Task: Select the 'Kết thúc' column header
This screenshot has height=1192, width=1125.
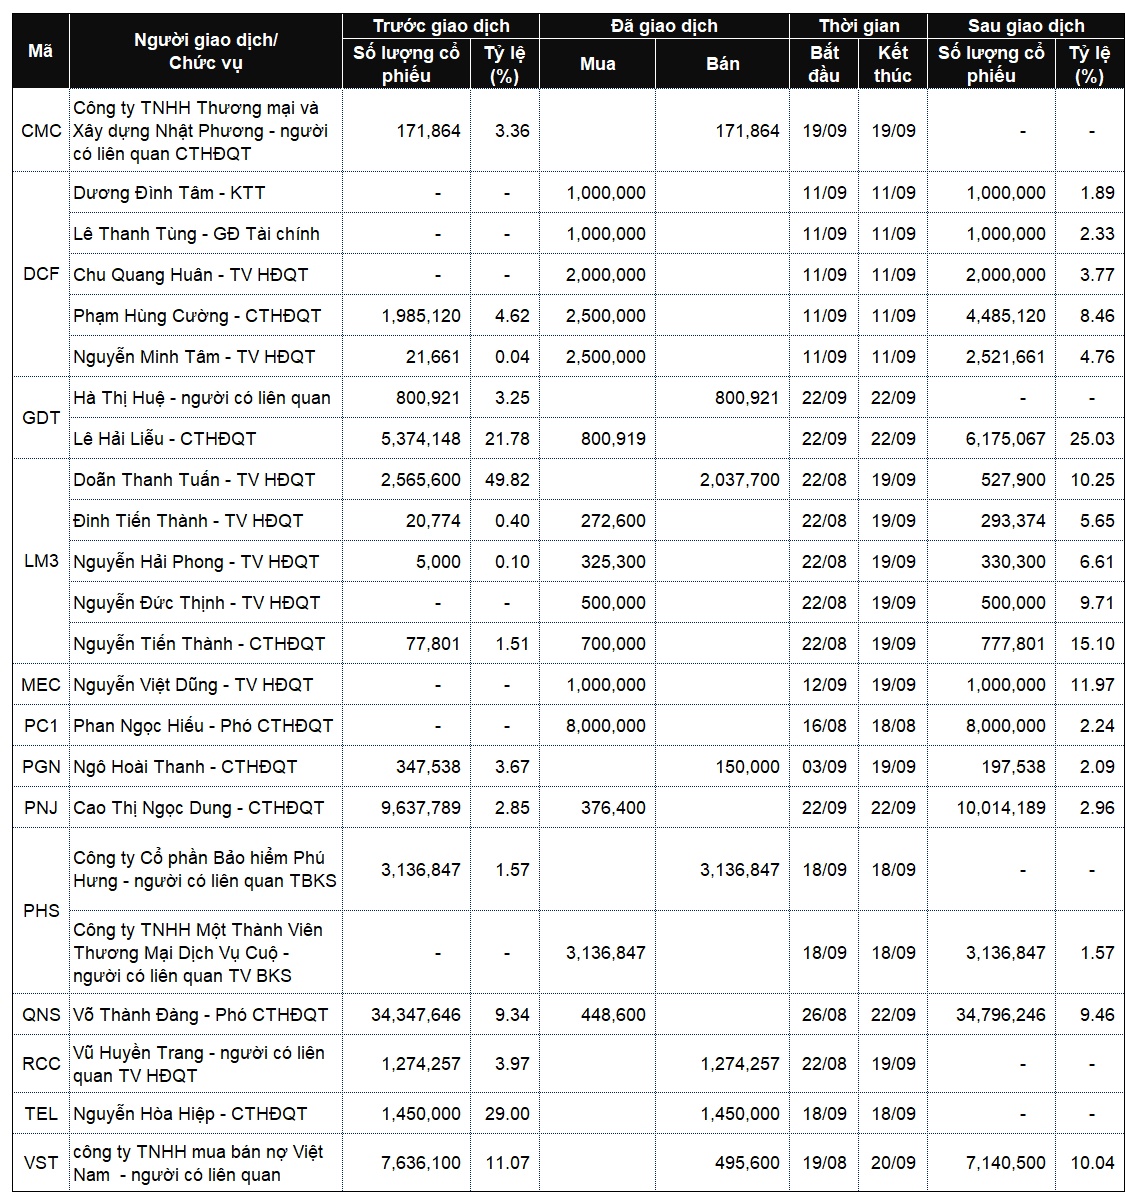Action: click(x=892, y=64)
